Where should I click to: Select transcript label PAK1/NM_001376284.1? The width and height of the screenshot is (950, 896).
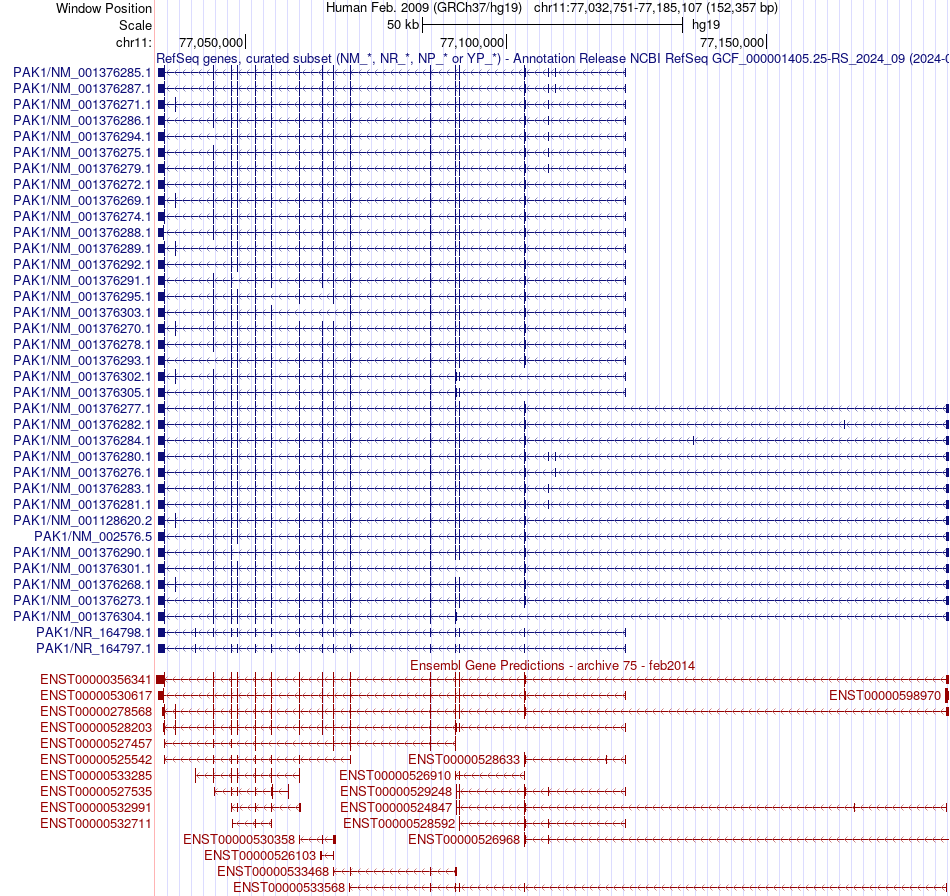coord(82,440)
